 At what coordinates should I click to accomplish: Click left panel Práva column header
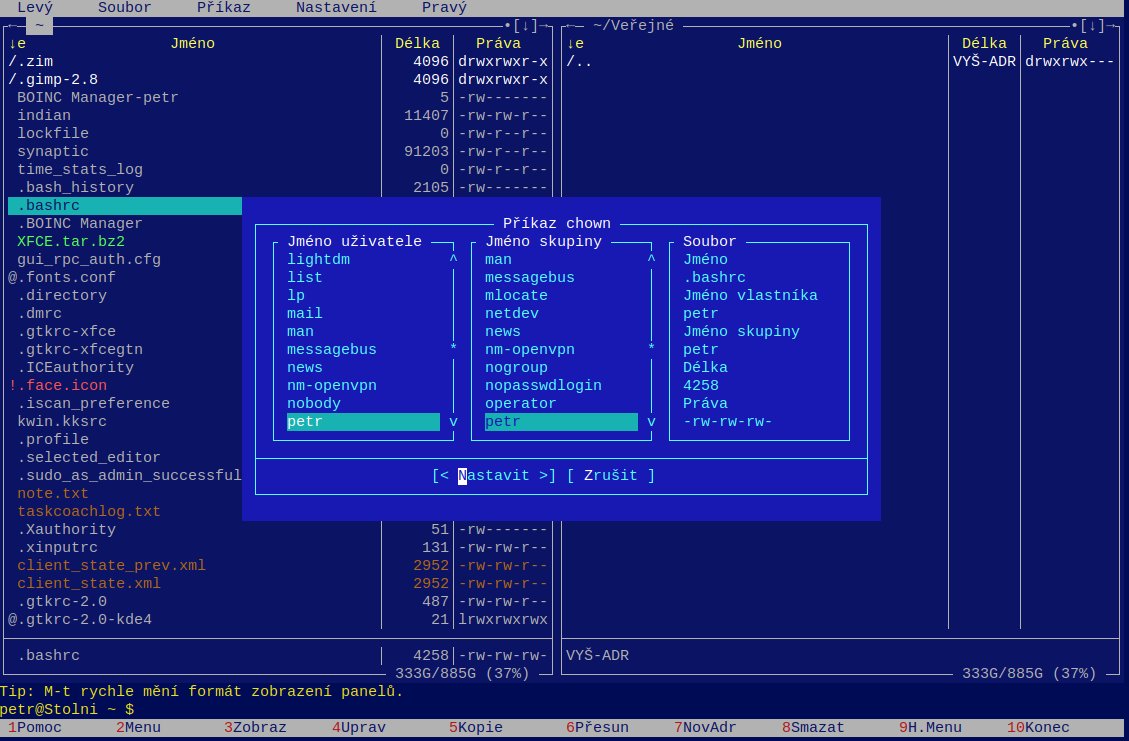point(498,43)
